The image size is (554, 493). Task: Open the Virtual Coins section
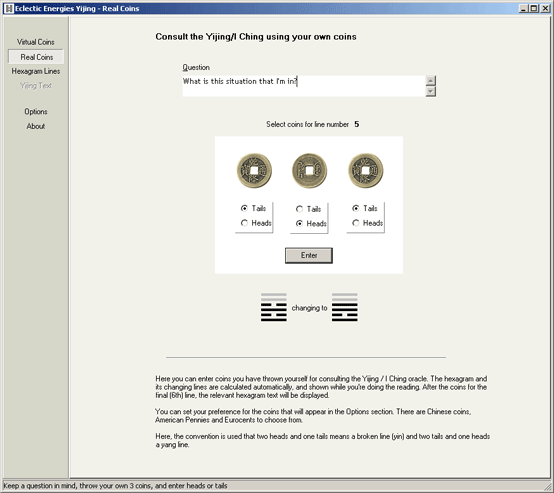tap(36, 42)
